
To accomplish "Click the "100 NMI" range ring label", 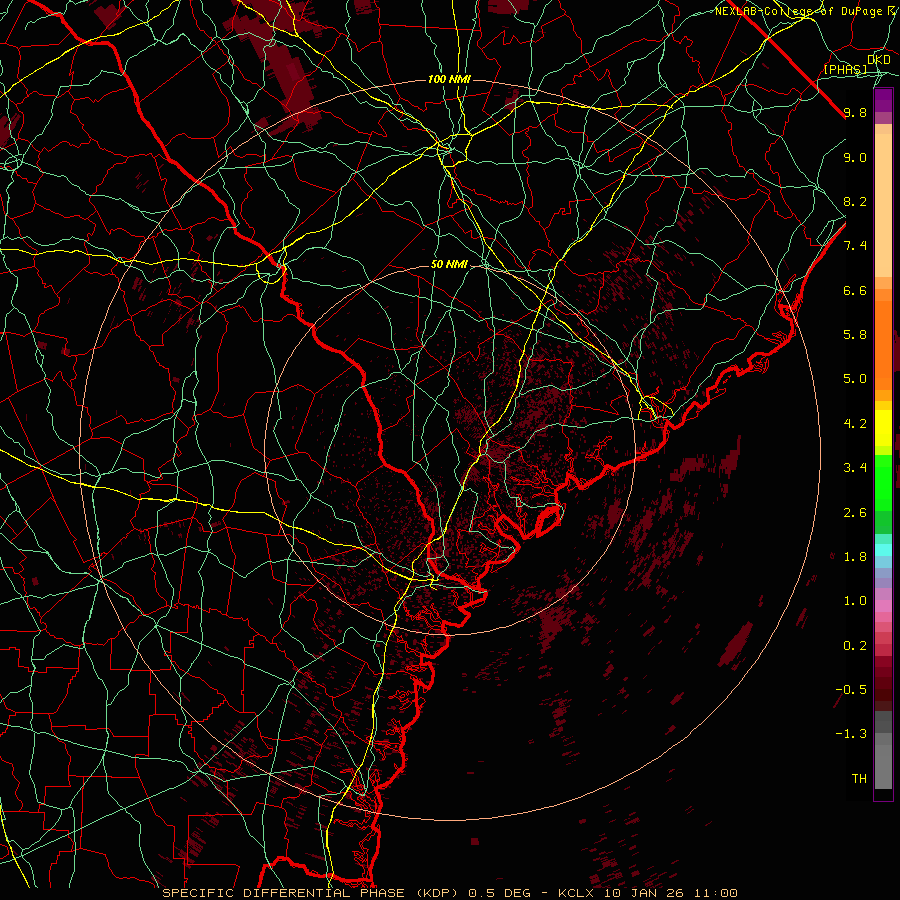I will point(449,79).
